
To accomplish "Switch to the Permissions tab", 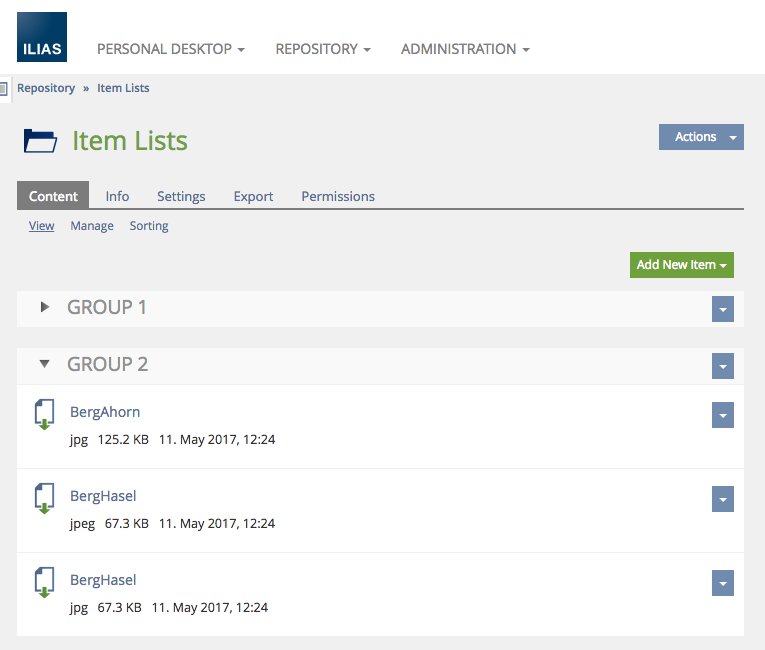I will [338, 196].
